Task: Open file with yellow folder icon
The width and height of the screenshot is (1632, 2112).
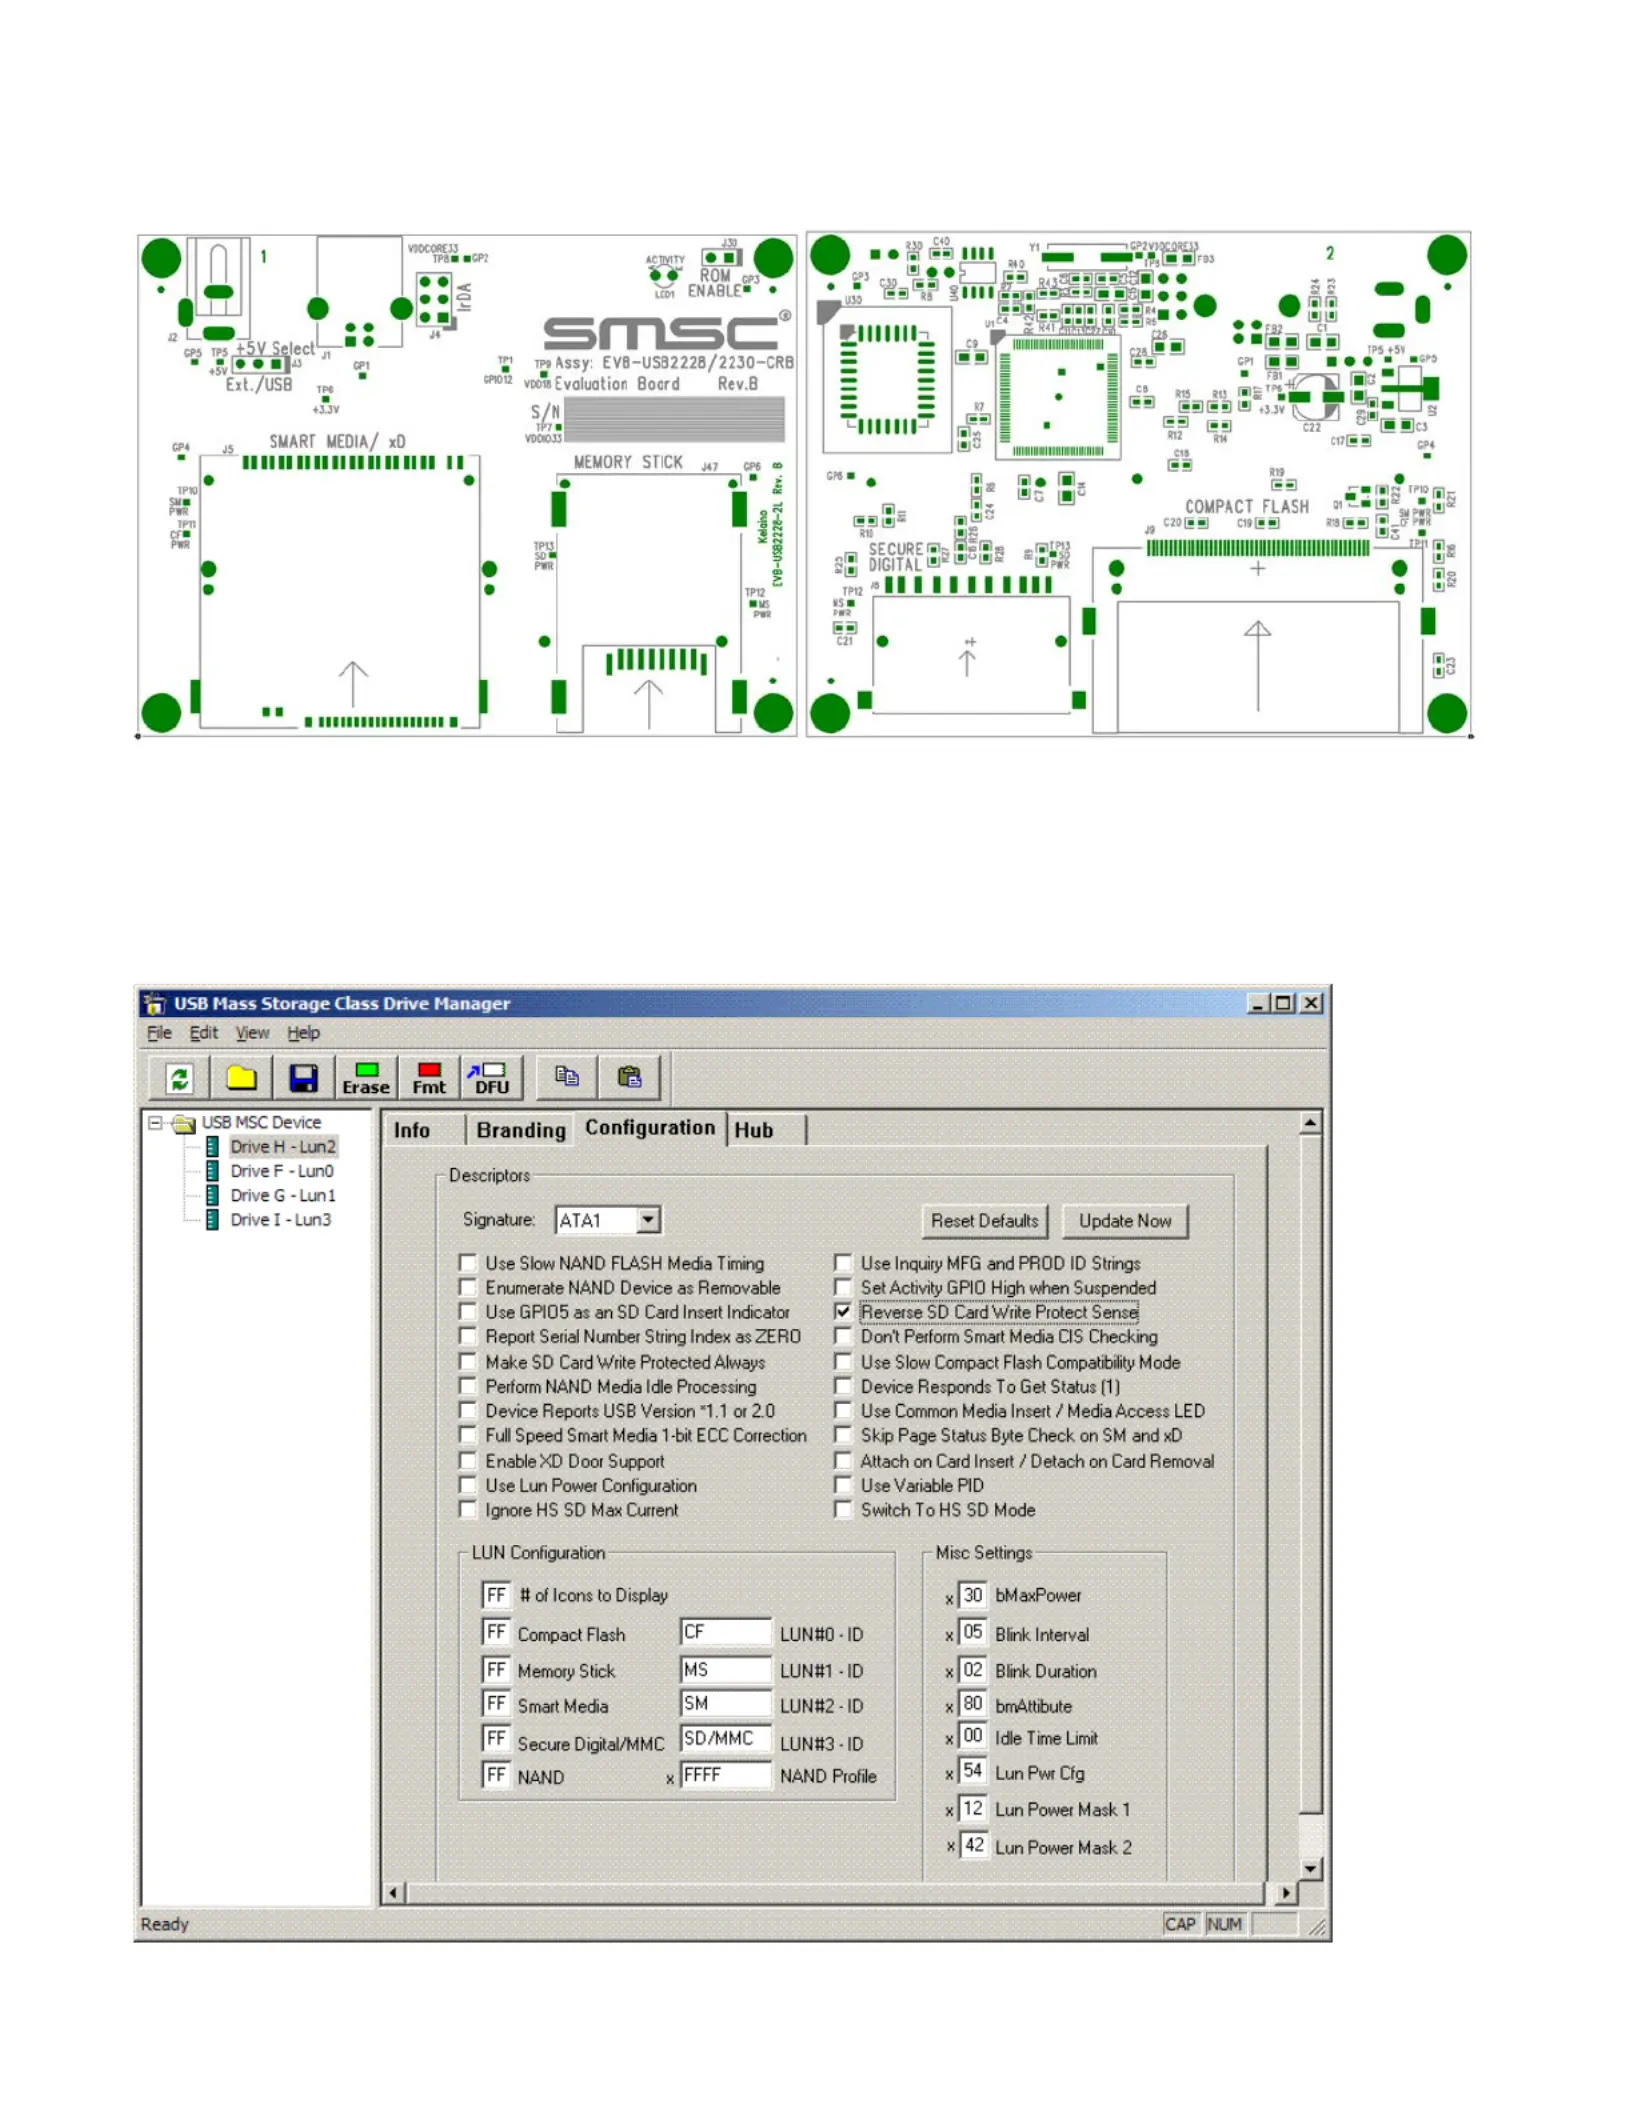Action: click(241, 1078)
